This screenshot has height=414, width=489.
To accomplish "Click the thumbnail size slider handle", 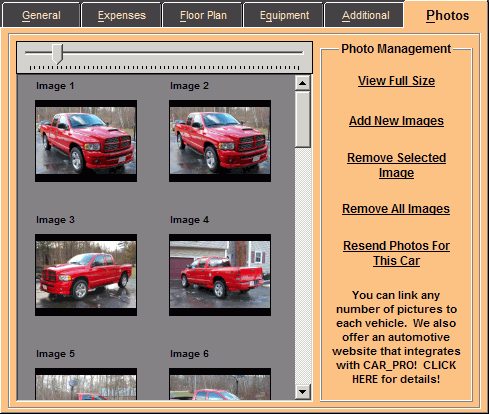I will point(58,54).
